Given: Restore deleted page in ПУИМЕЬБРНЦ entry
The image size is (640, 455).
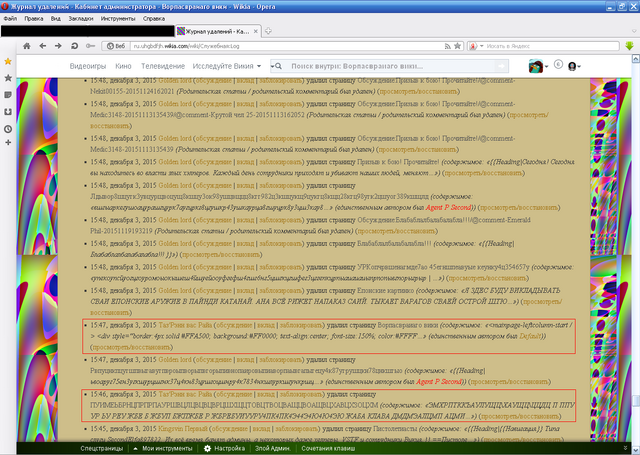Looking at the screenshot, I should coord(520,416).
